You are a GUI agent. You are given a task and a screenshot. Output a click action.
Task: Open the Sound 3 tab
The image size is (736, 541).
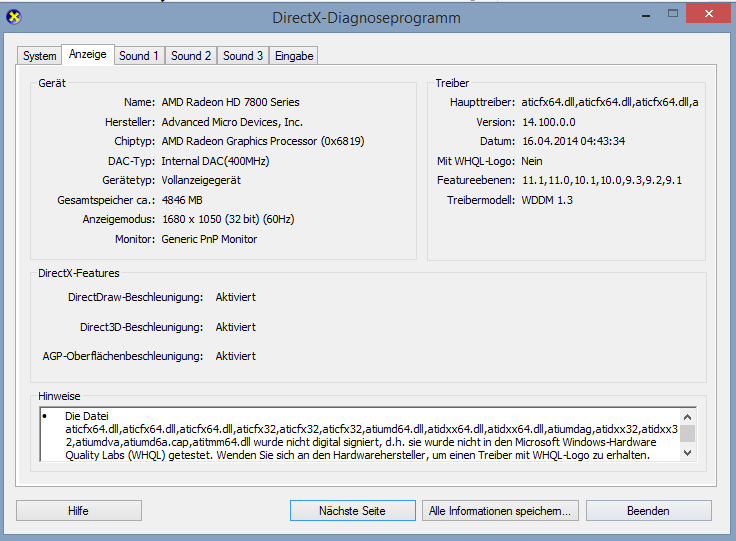point(243,56)
